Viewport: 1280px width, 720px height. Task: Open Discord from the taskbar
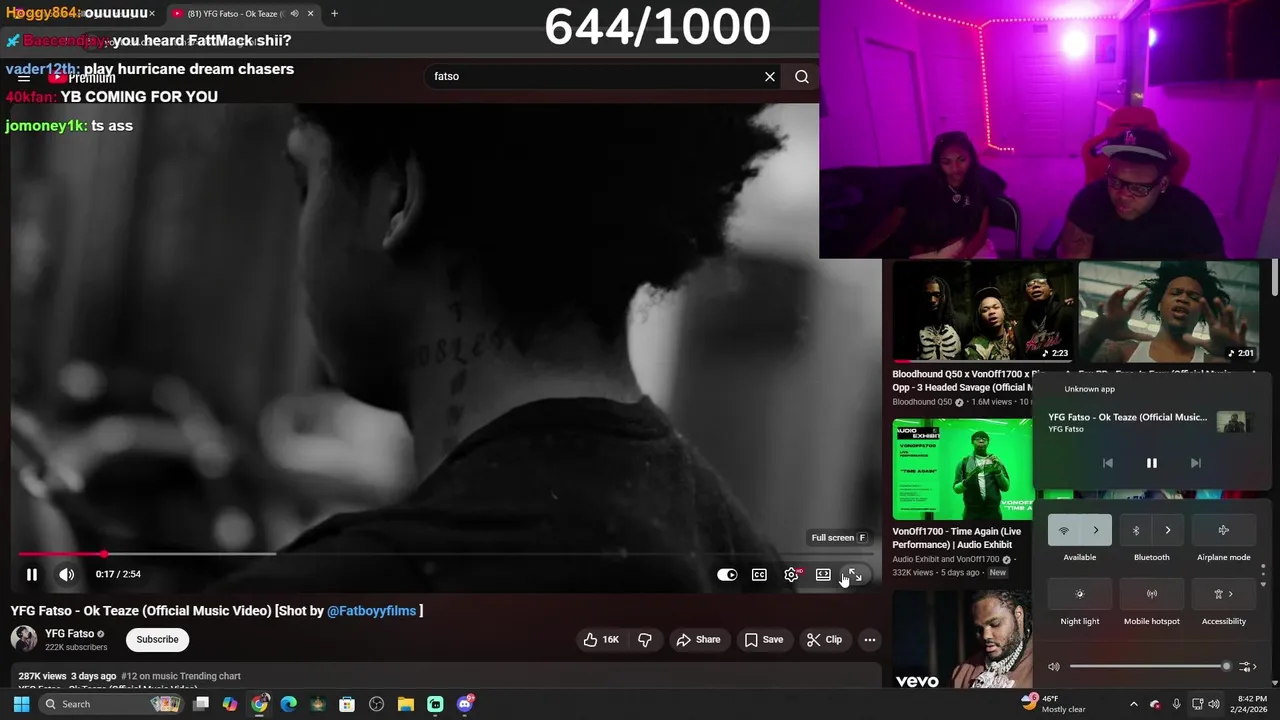tap(465, 704)
